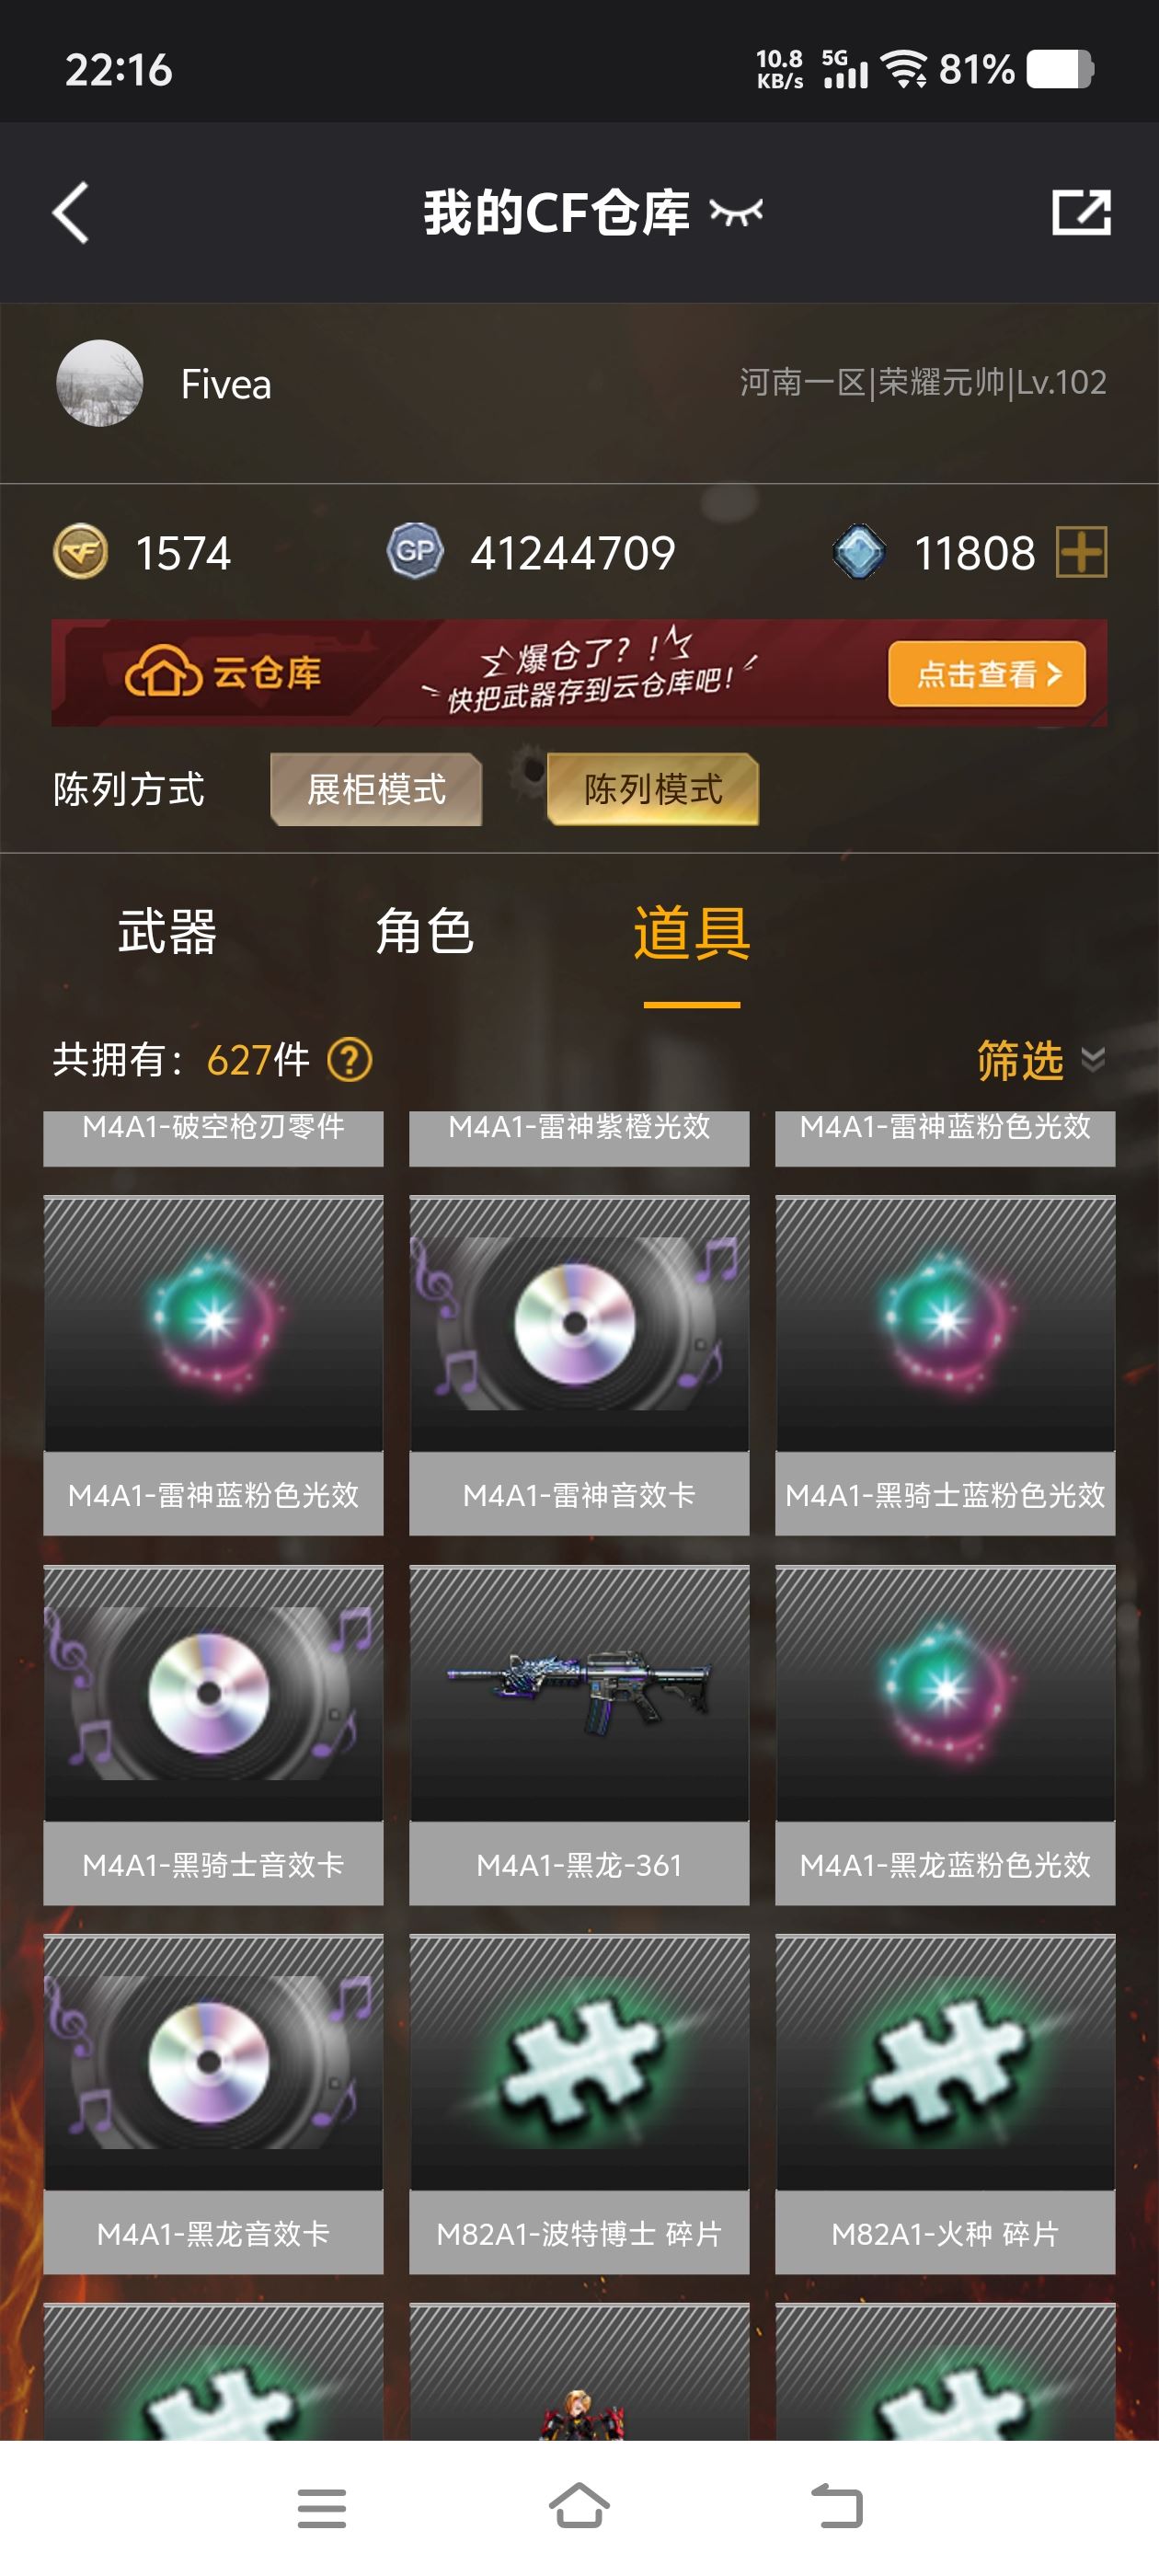Select the M4A1-黑龙-361 weapon thumbnail

pyautogui.click(x=579, y=1693)
